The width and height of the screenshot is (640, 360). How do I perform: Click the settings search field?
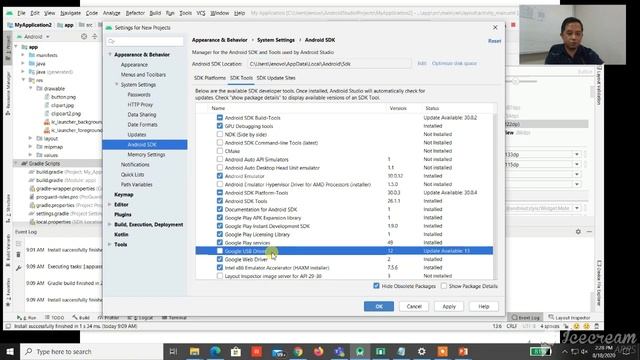tap(145, 41)
